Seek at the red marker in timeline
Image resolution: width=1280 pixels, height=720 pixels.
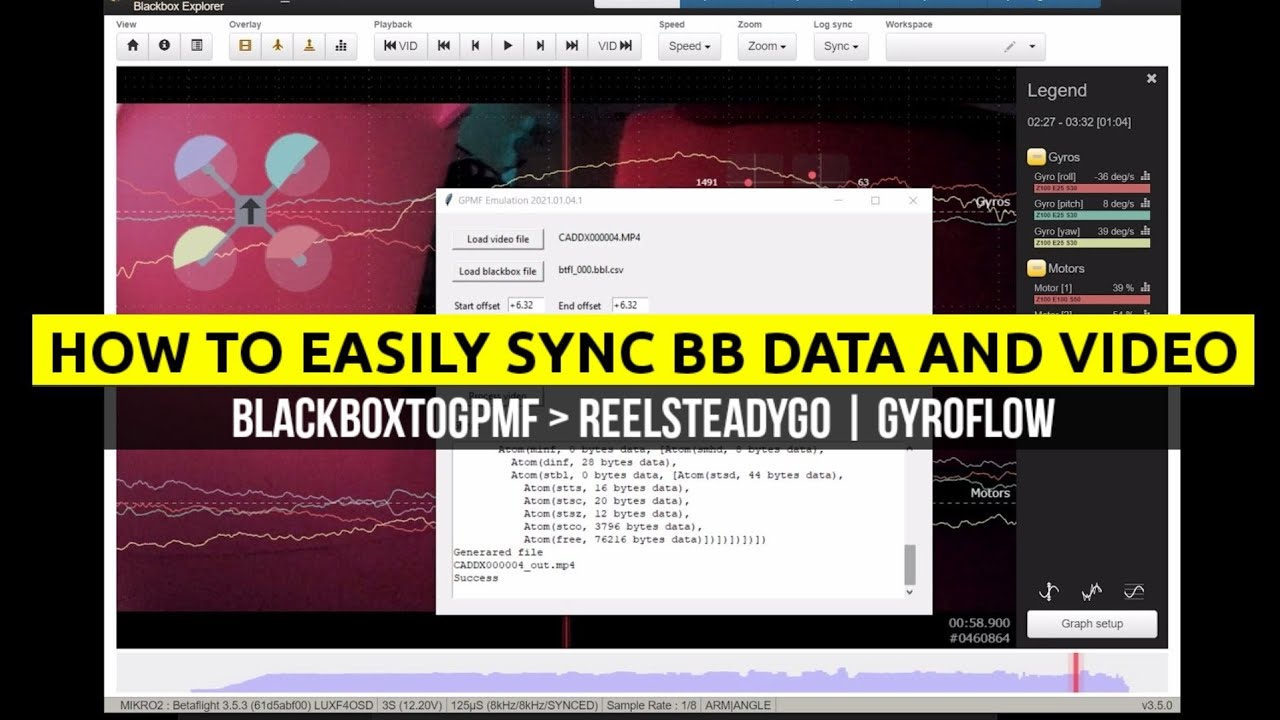pyautogui.click(x=1077, y=672)
